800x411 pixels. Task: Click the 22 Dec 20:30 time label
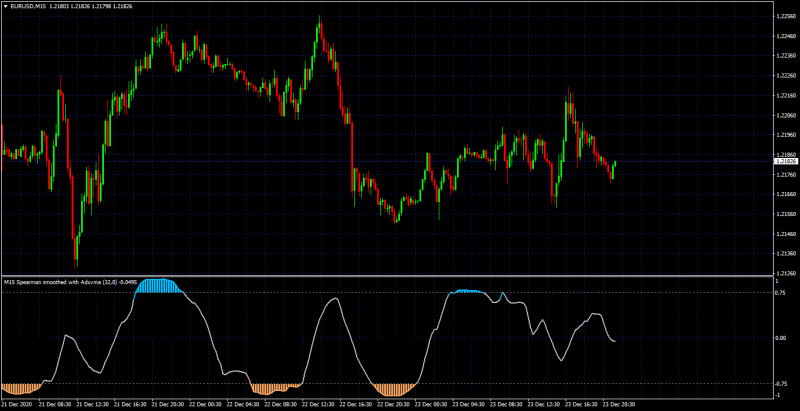[x=395, y=403]
